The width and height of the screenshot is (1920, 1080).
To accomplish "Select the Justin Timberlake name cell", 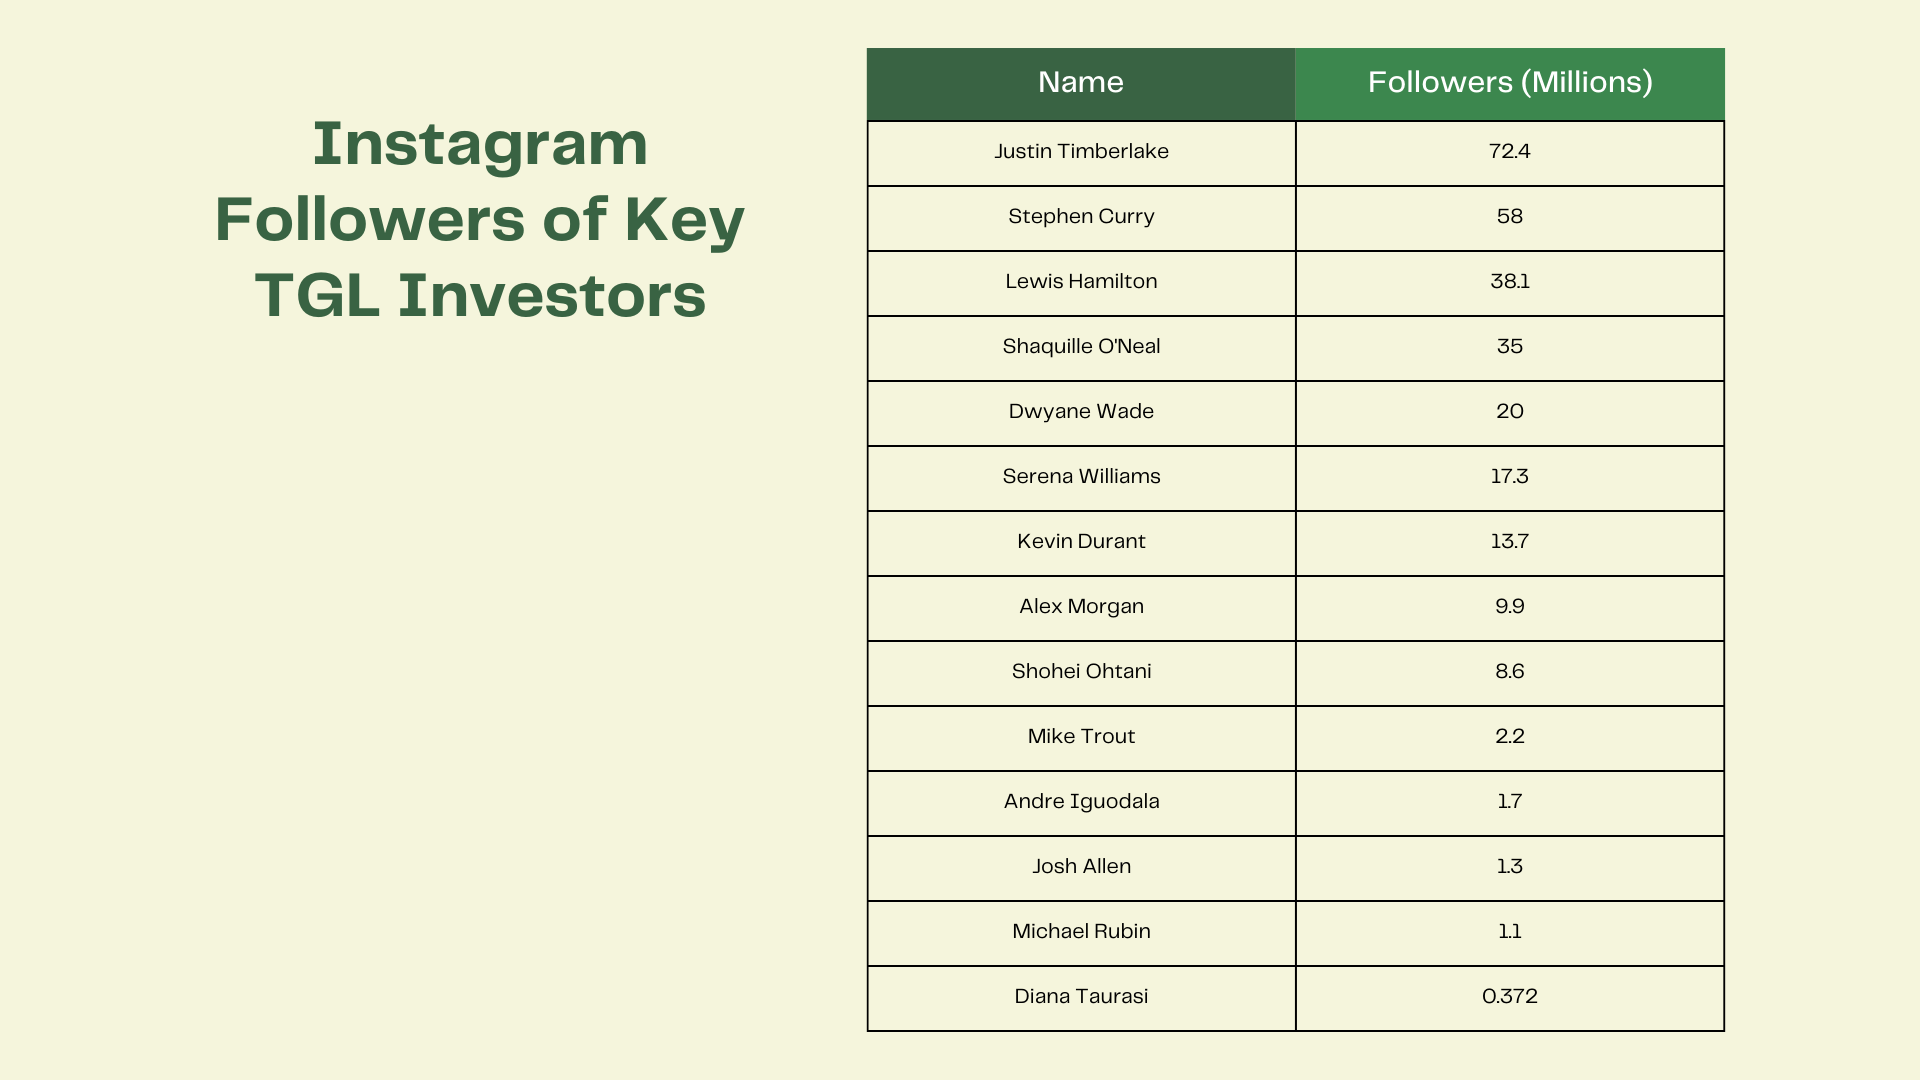I will 1081,152.
